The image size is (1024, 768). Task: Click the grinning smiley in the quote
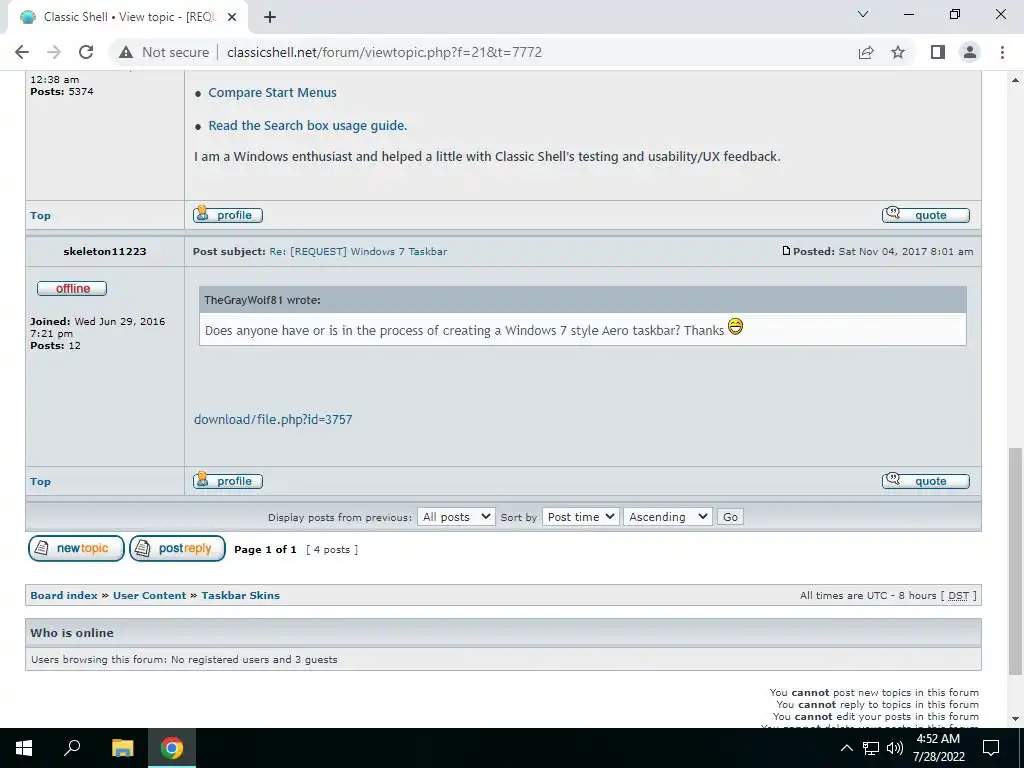click(735, 326)
